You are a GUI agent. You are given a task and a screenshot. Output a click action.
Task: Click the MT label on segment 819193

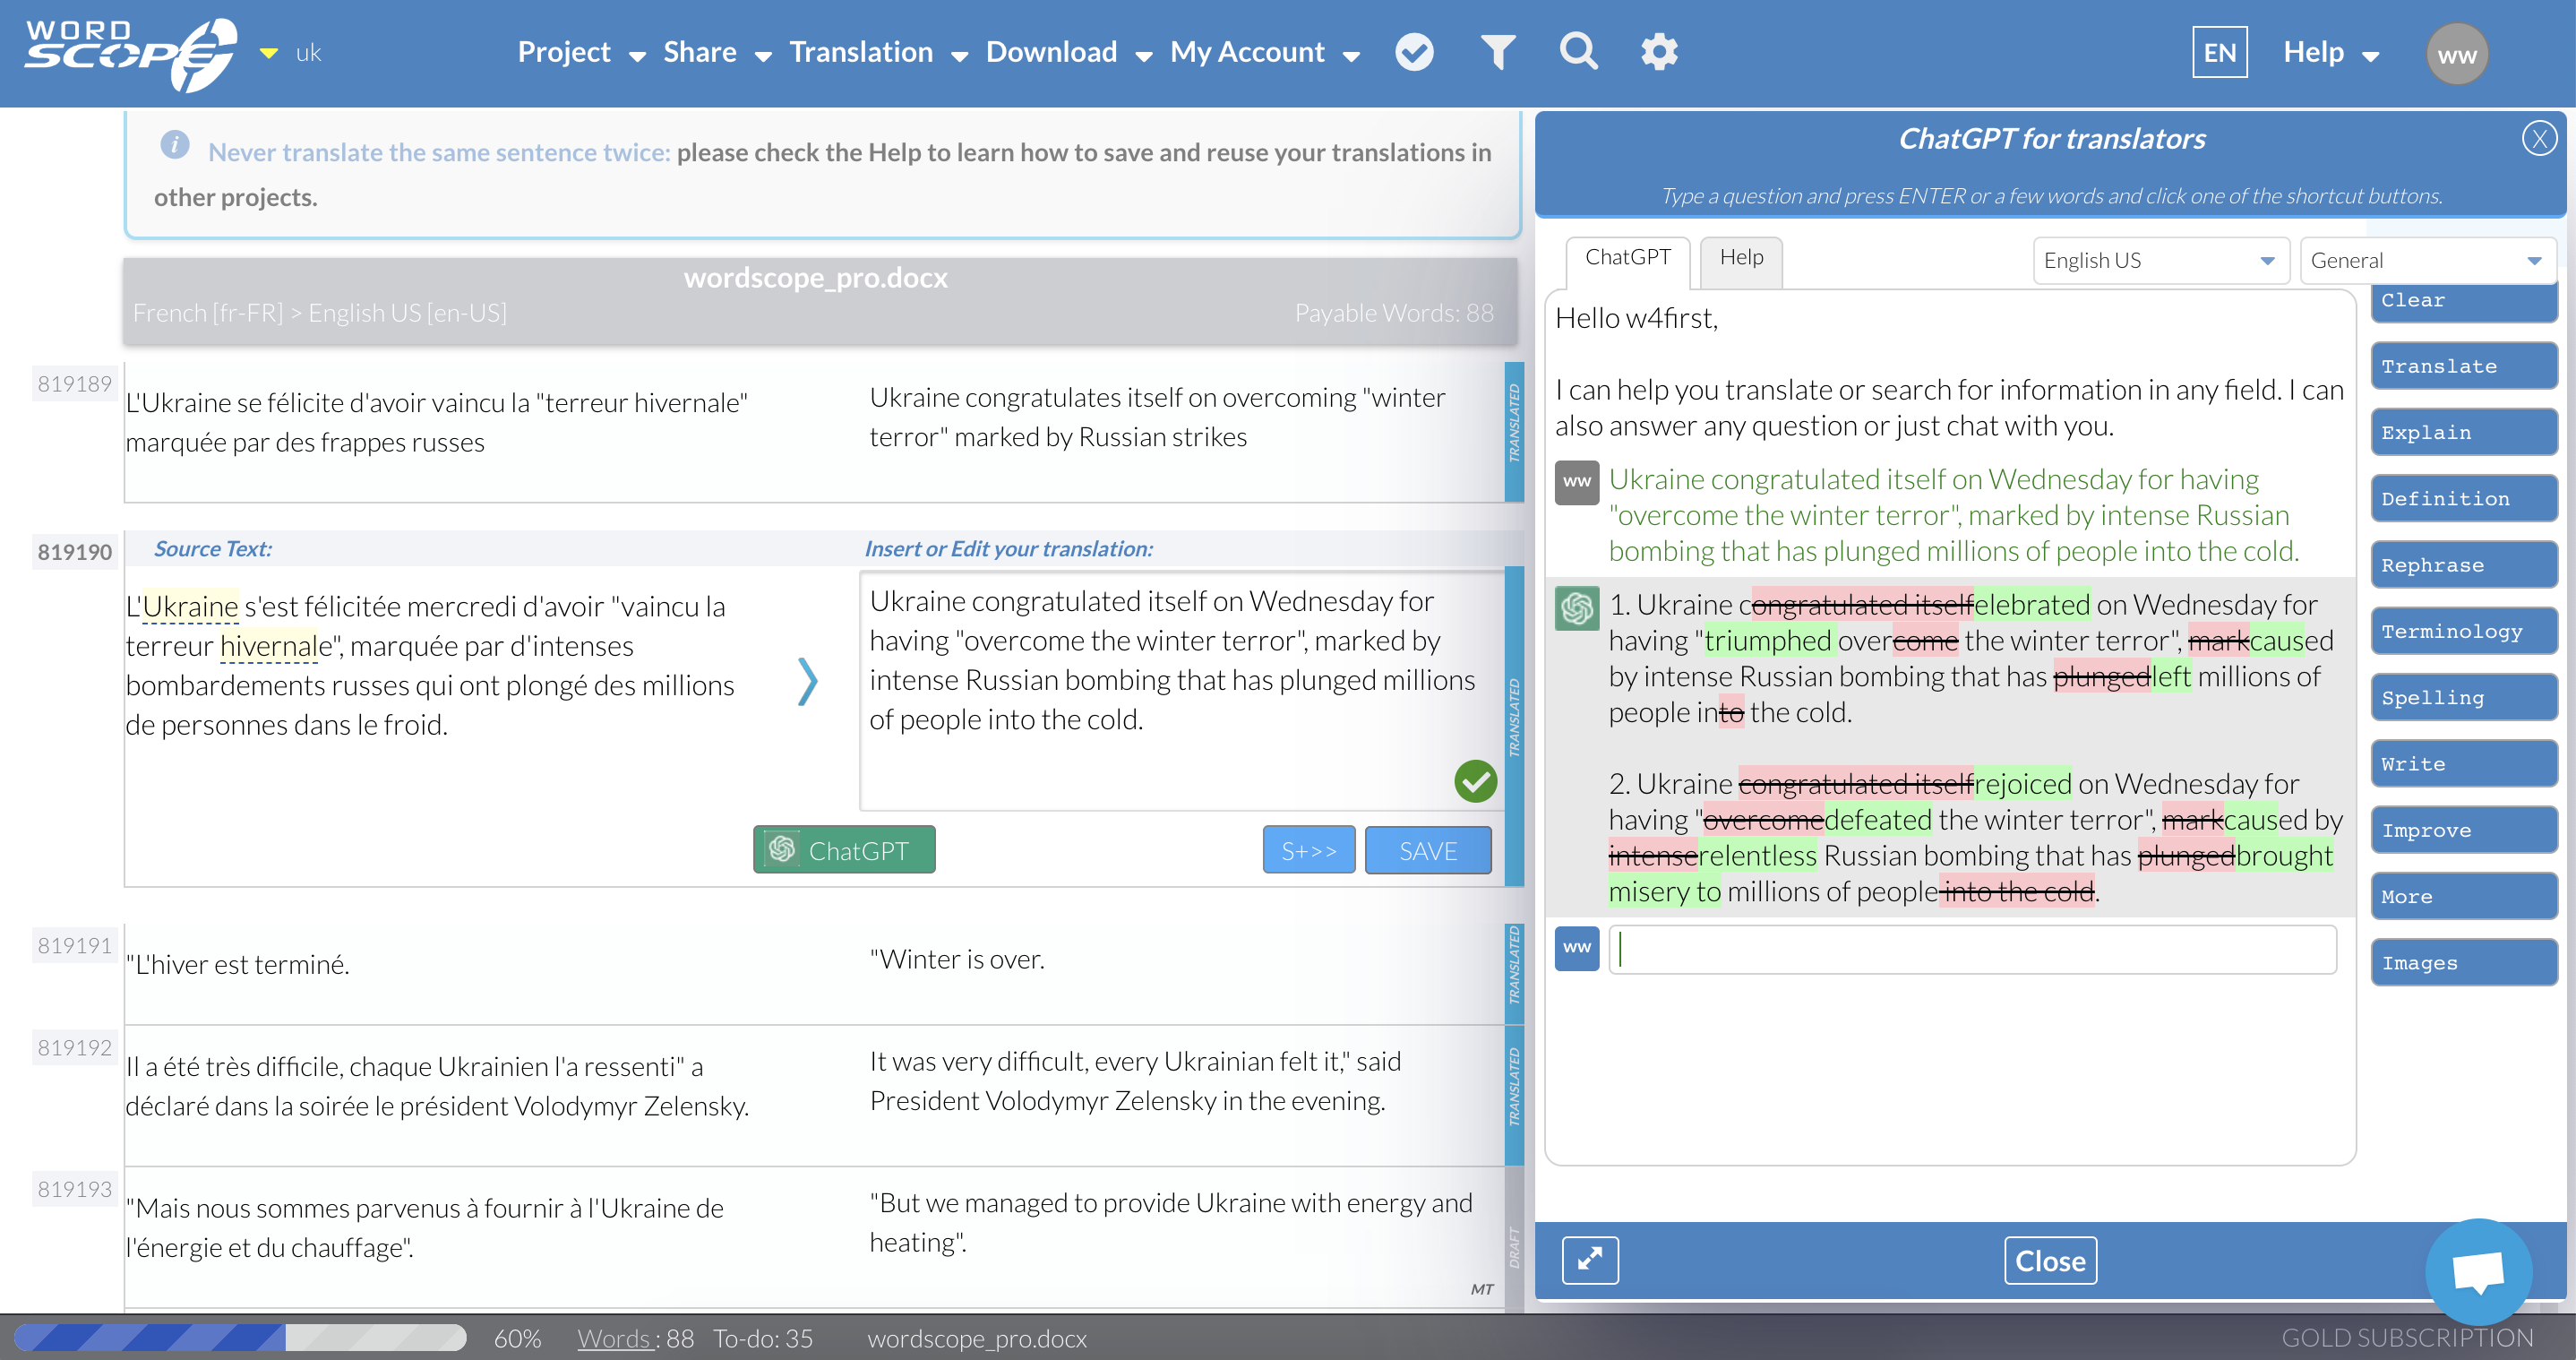1482,1289
